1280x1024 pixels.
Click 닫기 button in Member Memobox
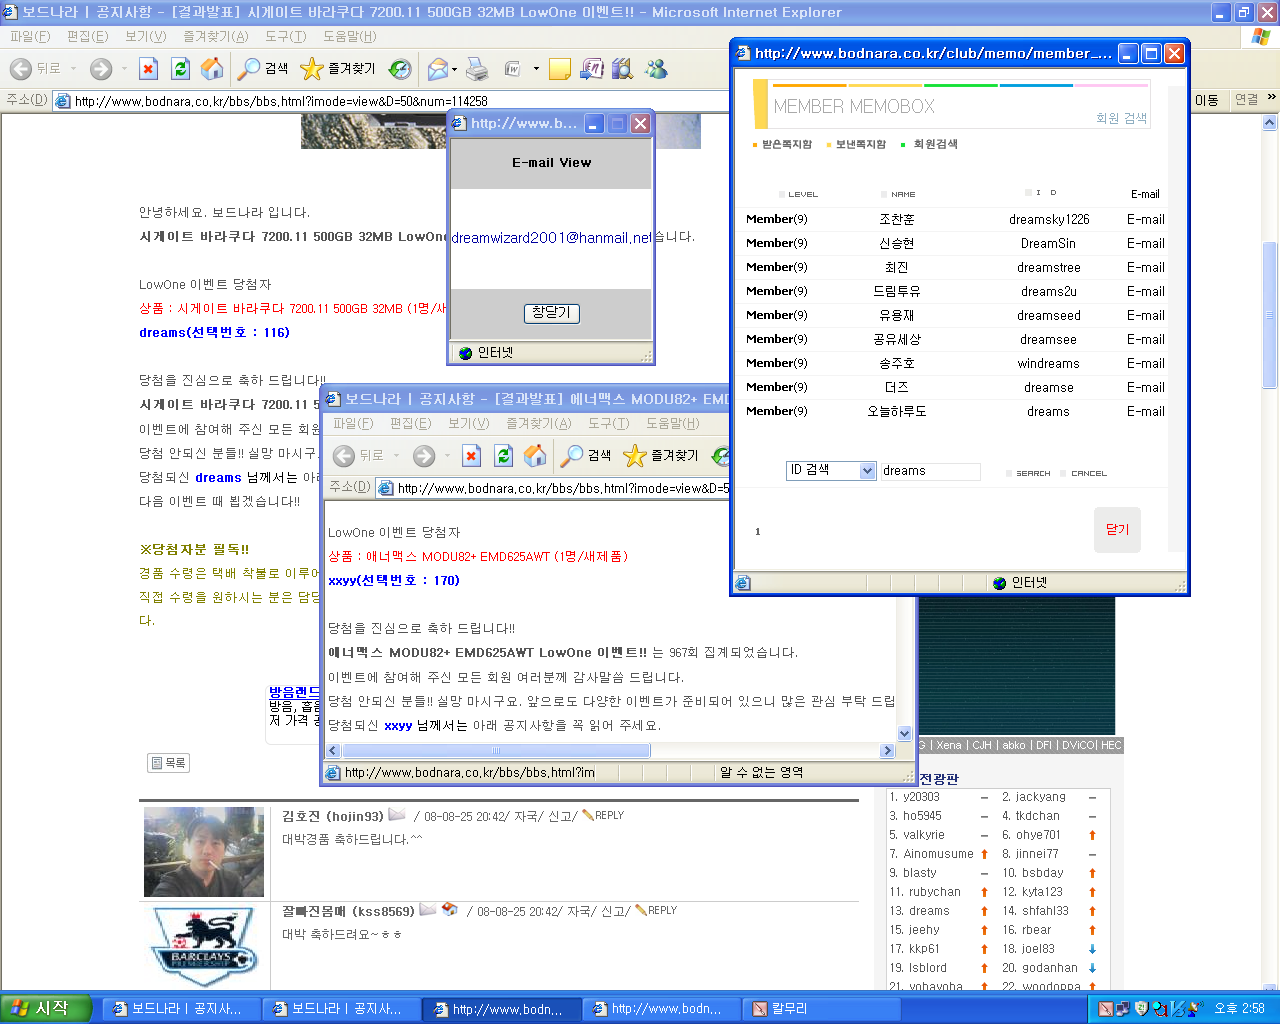pos(1117,530)
